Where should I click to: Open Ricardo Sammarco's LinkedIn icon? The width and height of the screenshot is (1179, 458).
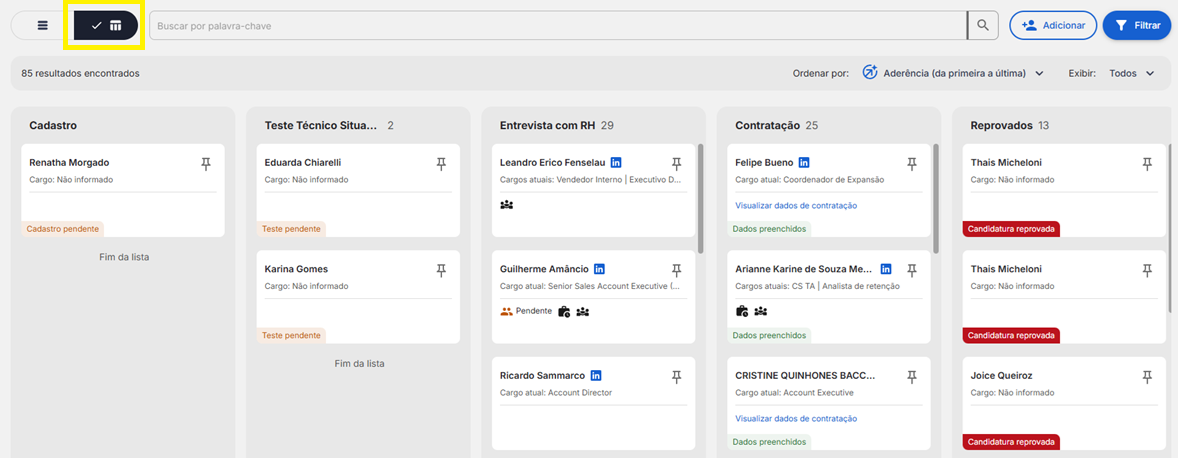coord(596,375)
